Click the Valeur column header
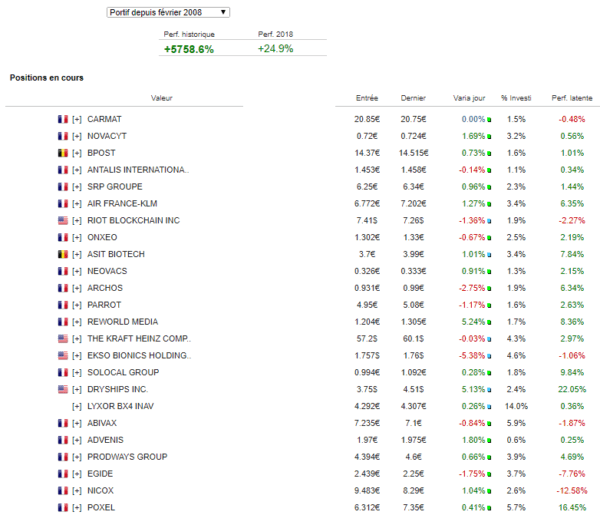600x515 pixels. point(161,98)
